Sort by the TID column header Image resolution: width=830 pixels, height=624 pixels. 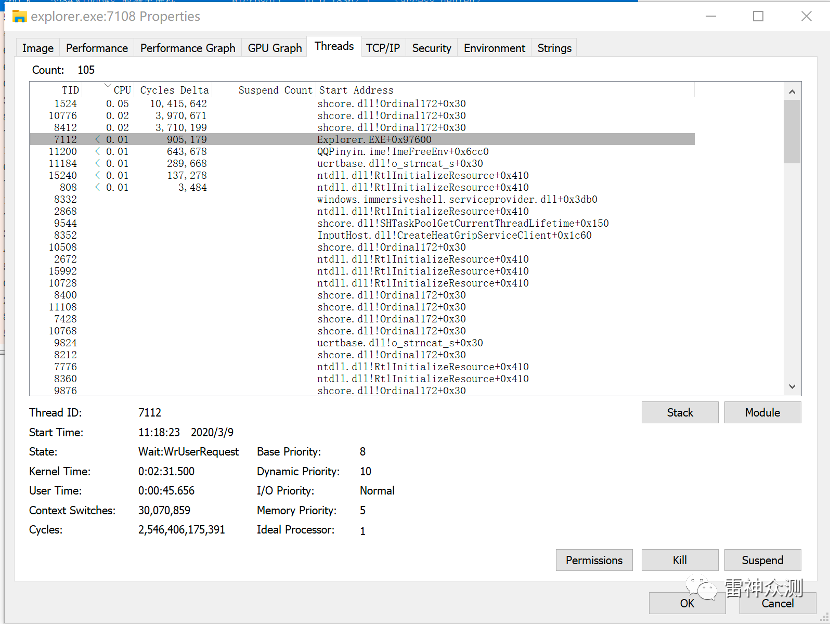(70, 90)
